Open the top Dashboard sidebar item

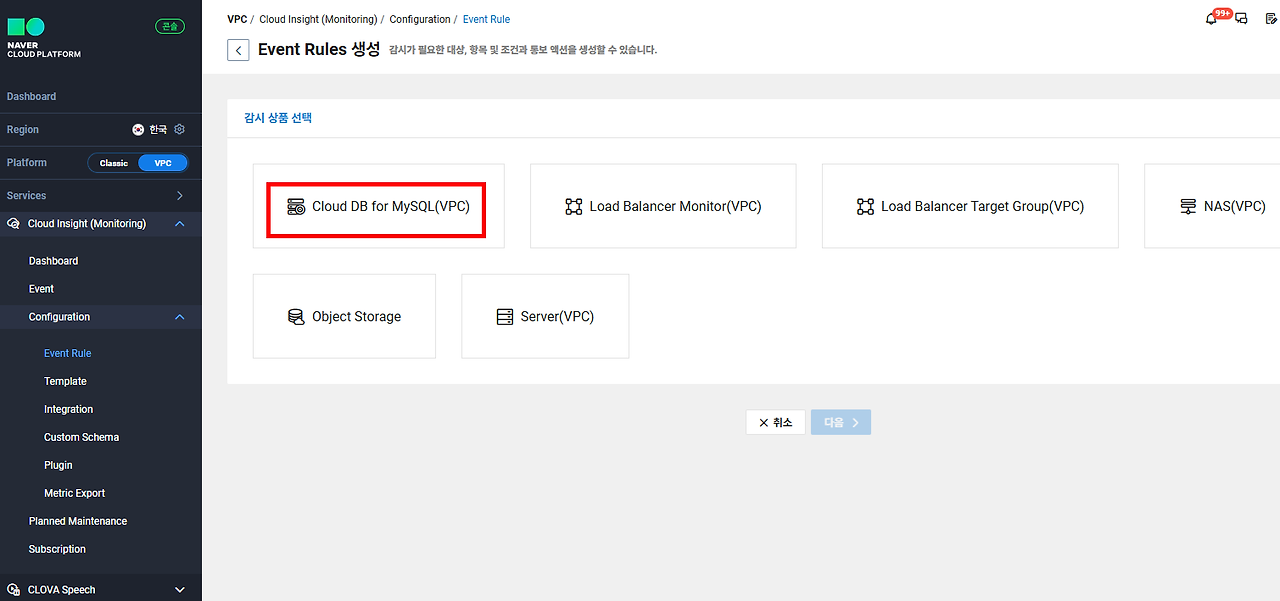click(x=32, y=97)
